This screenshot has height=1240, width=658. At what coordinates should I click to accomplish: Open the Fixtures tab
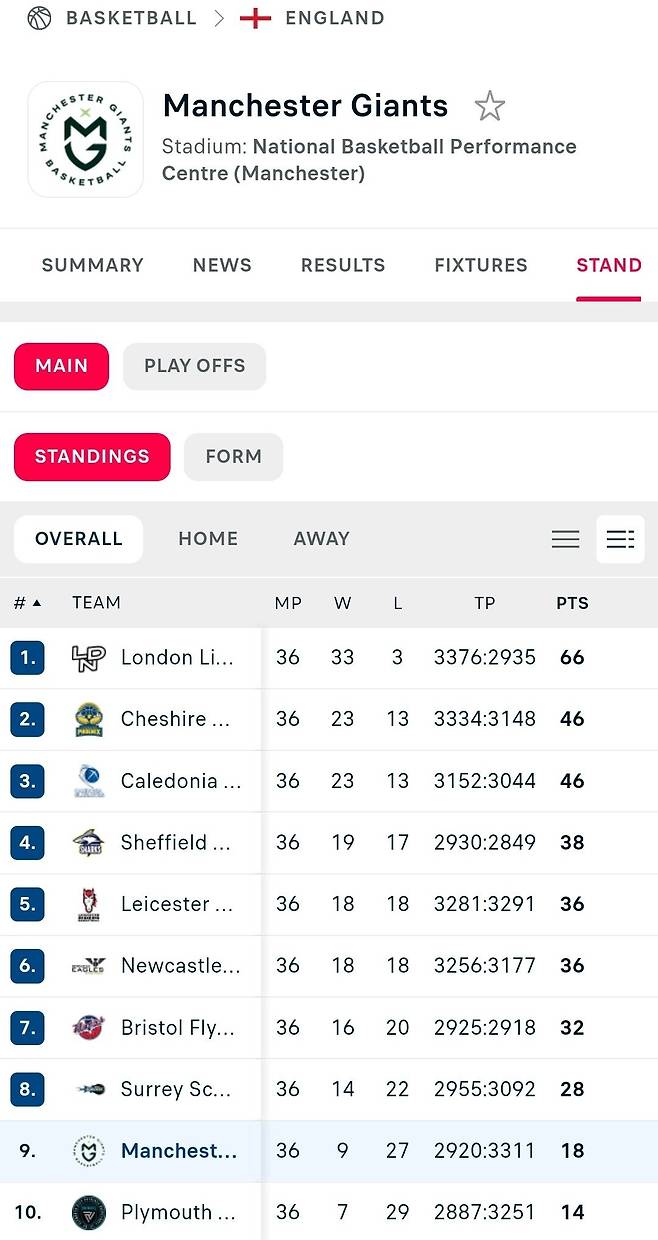(x=481, y=265)
